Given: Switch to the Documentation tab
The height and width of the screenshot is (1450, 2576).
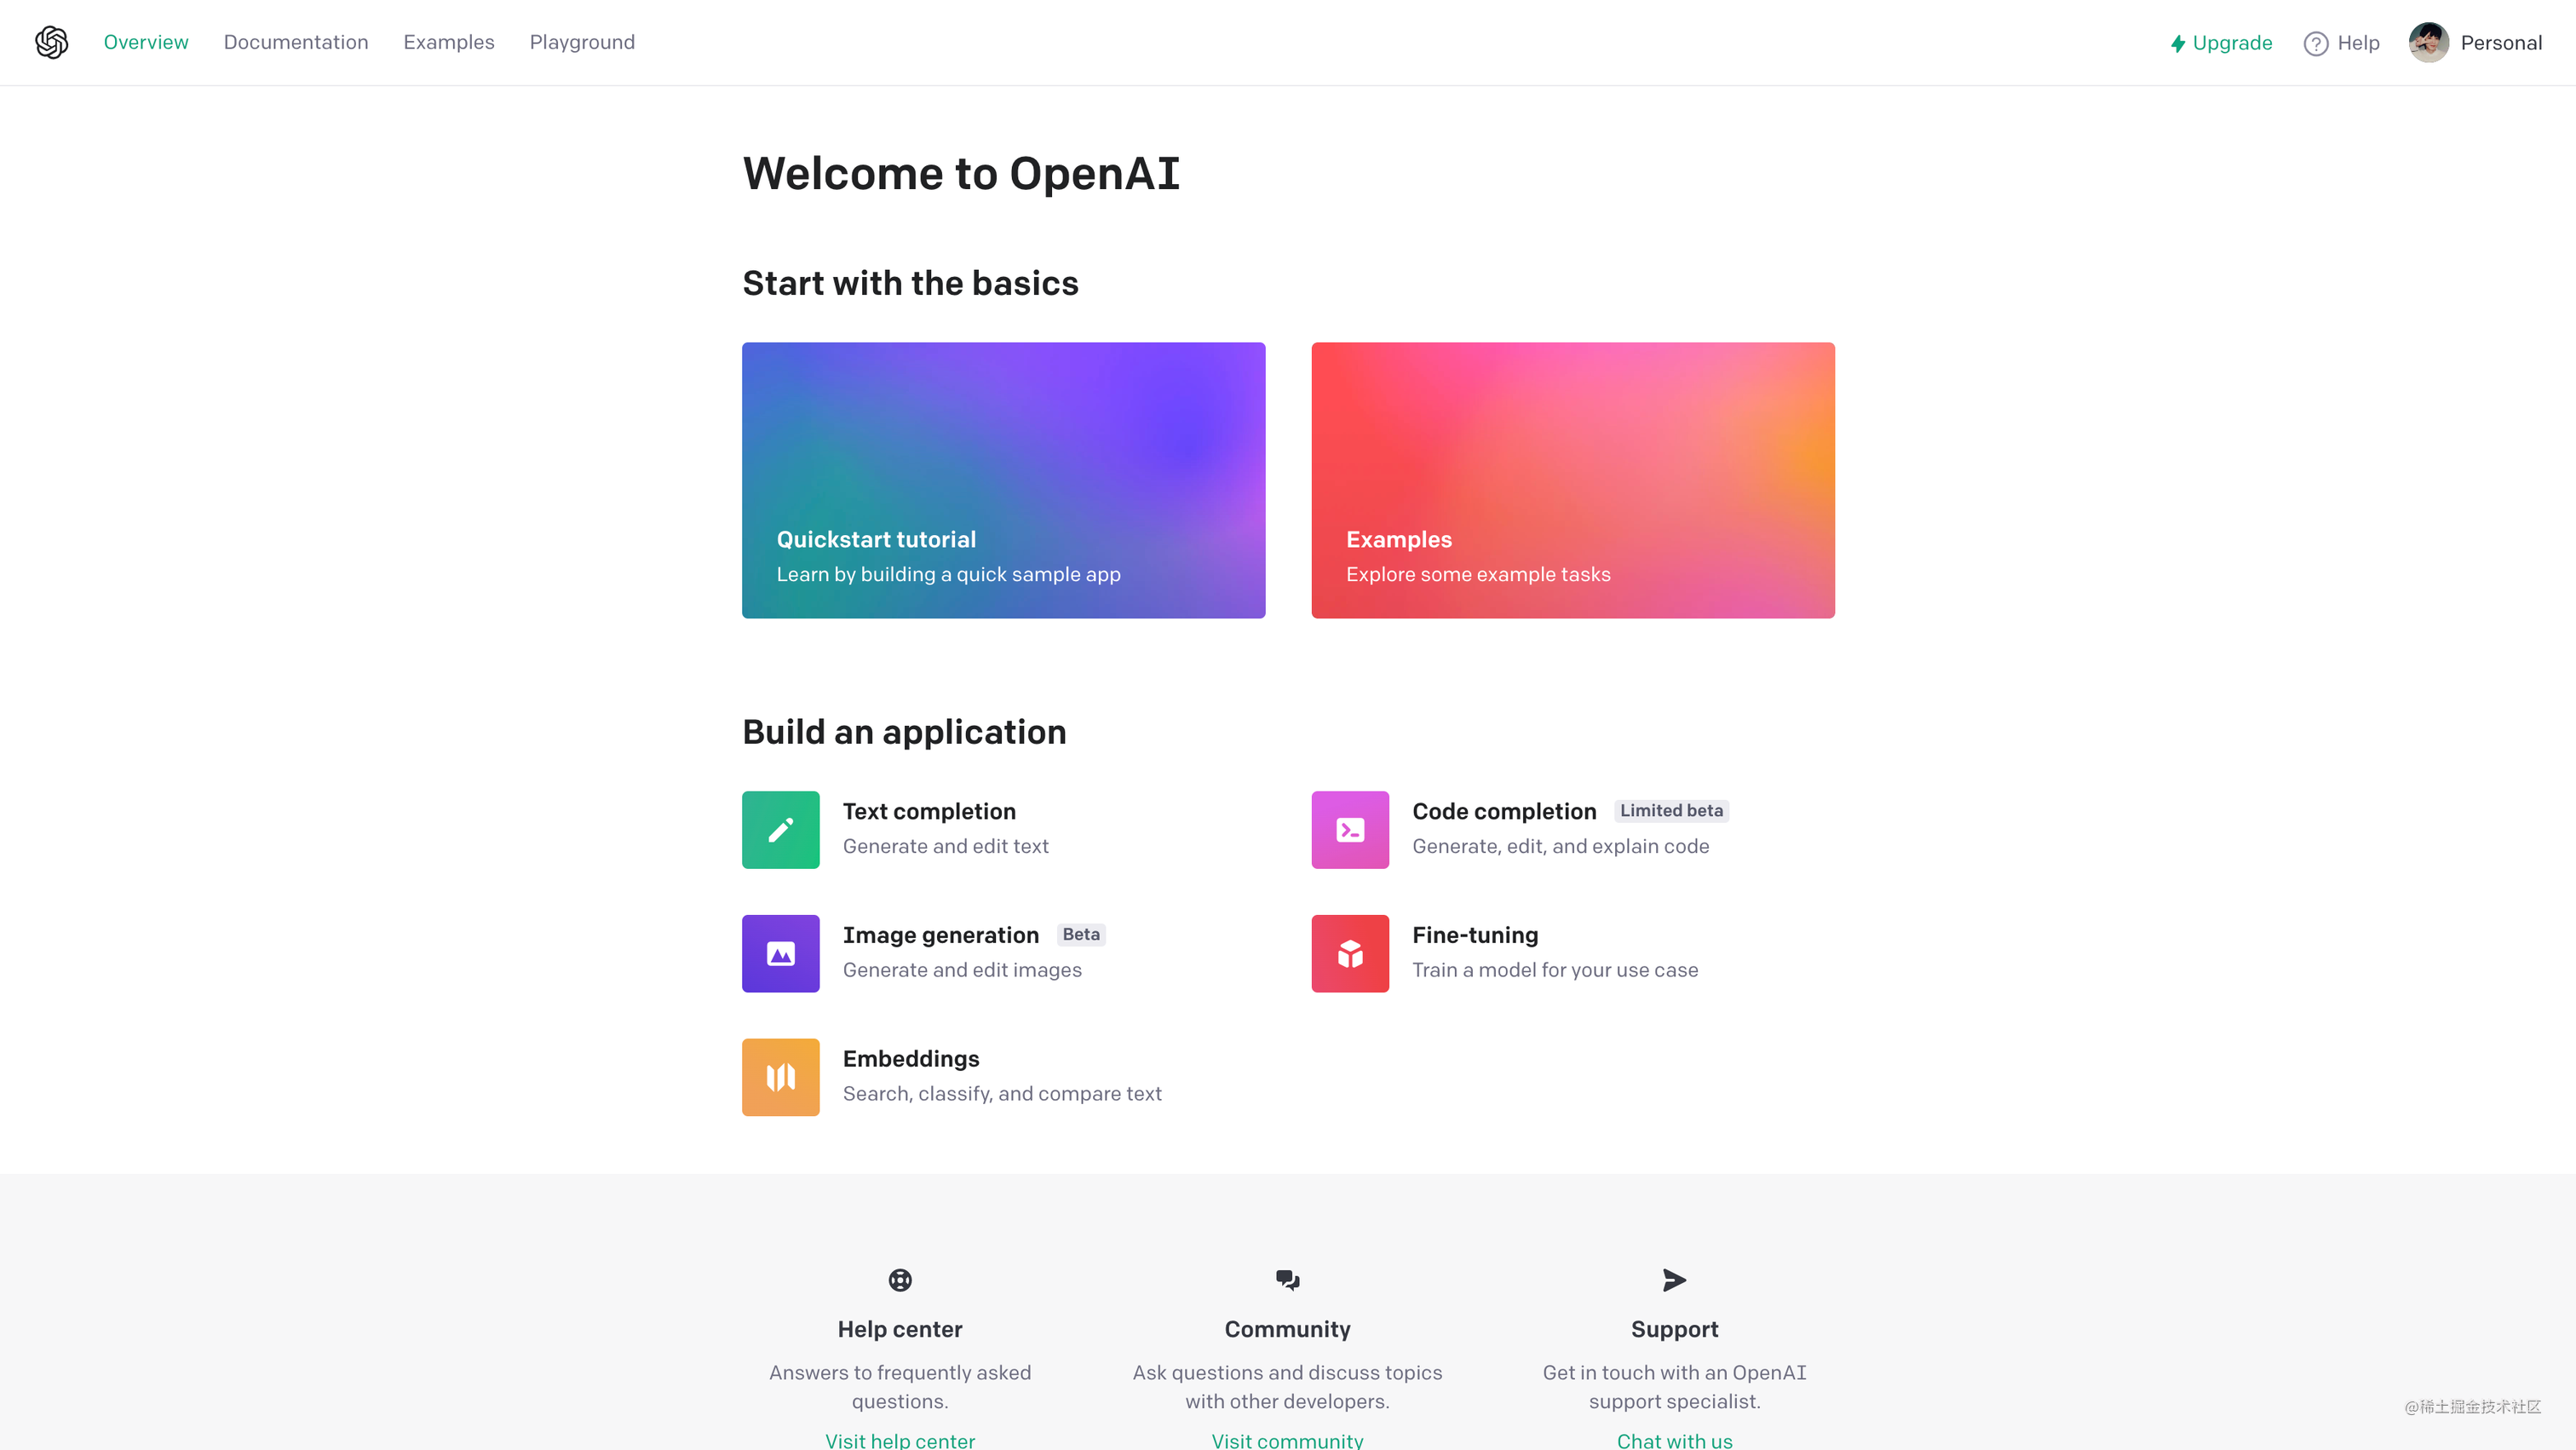Looking at the screenshot, I should pos(296,42).
